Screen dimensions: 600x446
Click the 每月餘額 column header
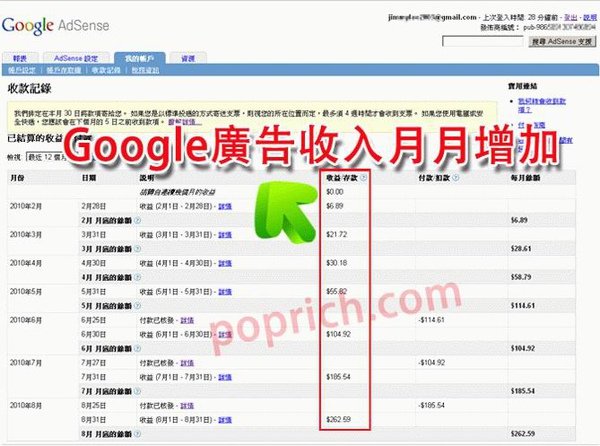[525, 178]
